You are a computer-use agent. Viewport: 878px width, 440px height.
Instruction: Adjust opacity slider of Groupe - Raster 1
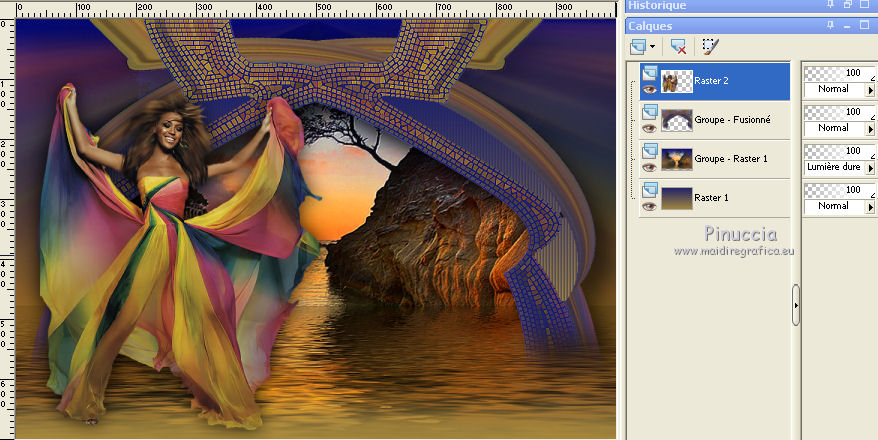pyautogui.click(x=839, y=152)
